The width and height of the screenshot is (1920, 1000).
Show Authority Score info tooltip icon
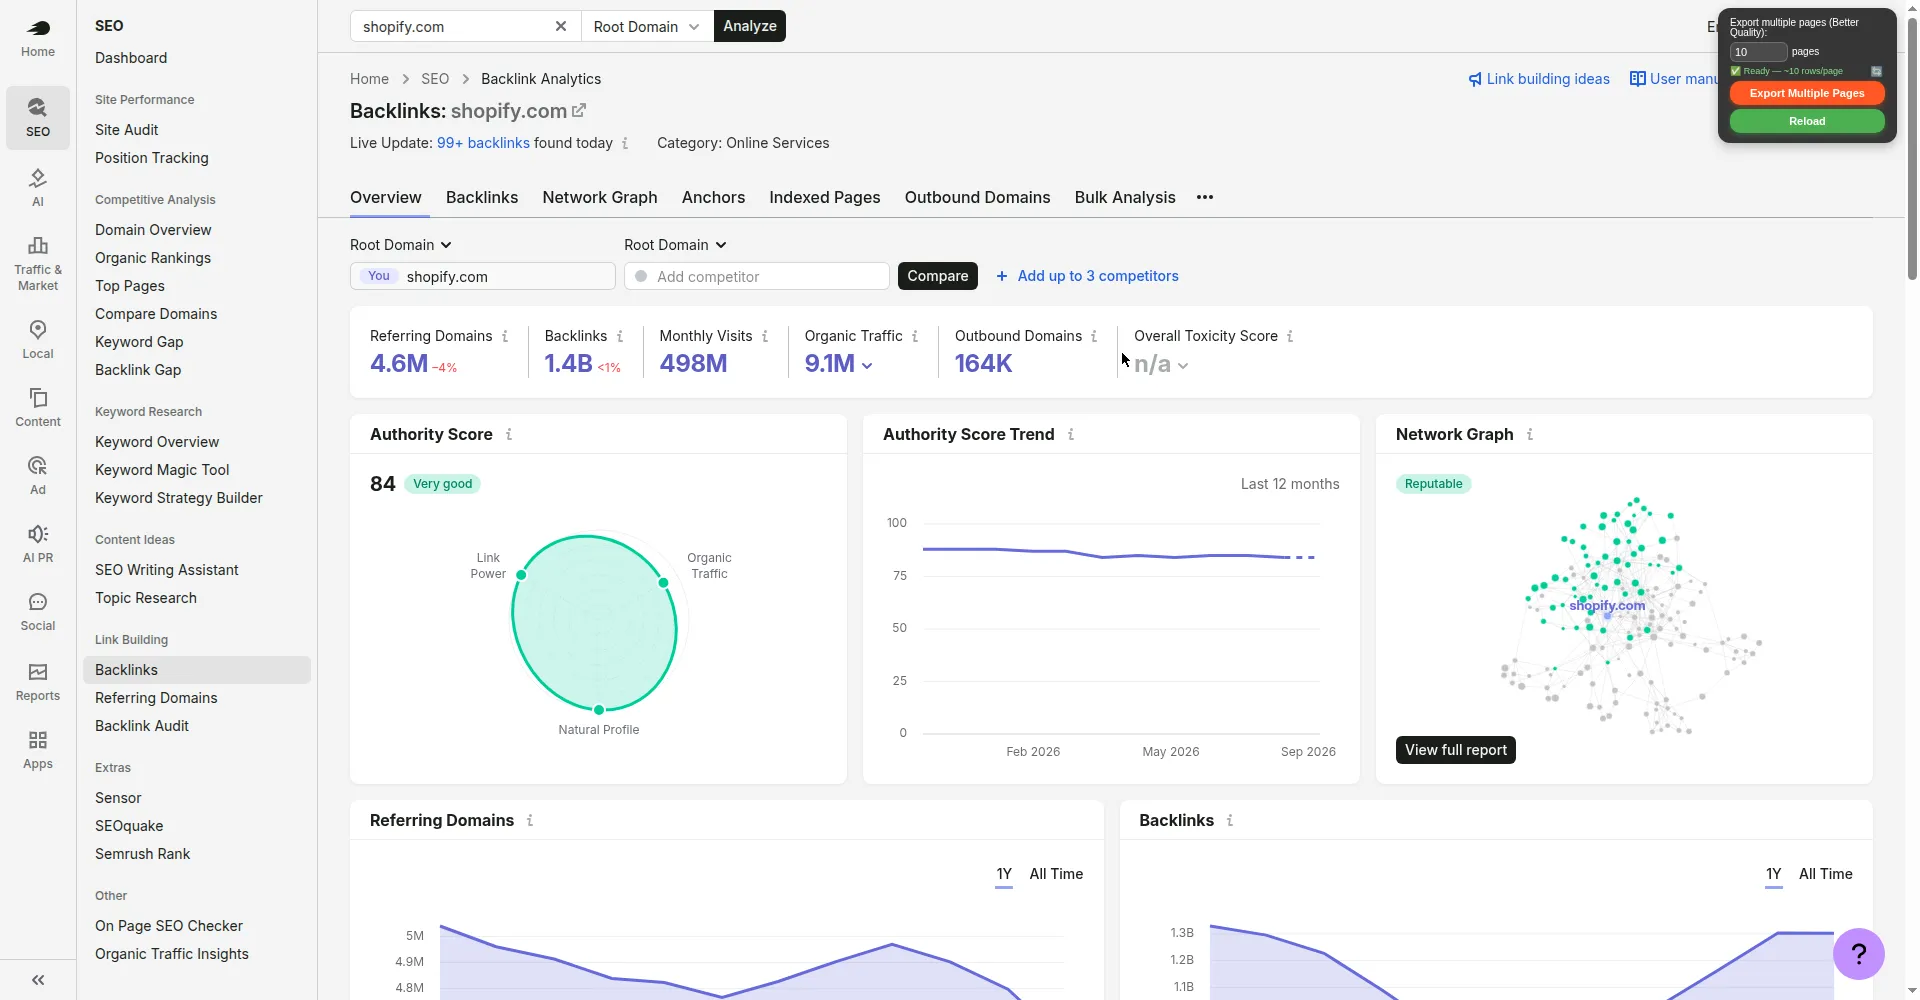click(509, 434)
